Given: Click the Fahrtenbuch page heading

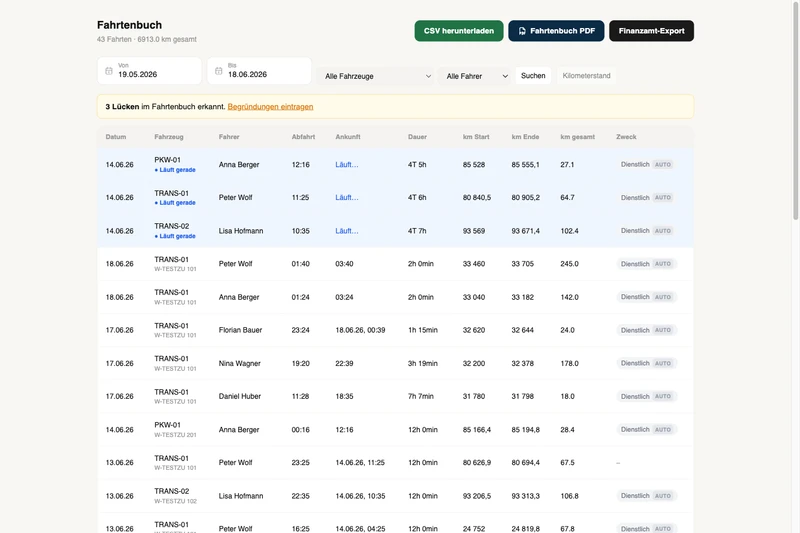Looking at the screenshot, I should click(x=130, y=25).
